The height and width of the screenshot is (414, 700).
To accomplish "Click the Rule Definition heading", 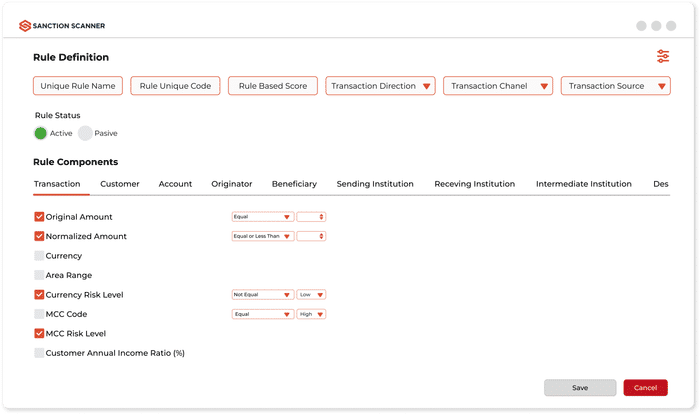I will point(71,57).
